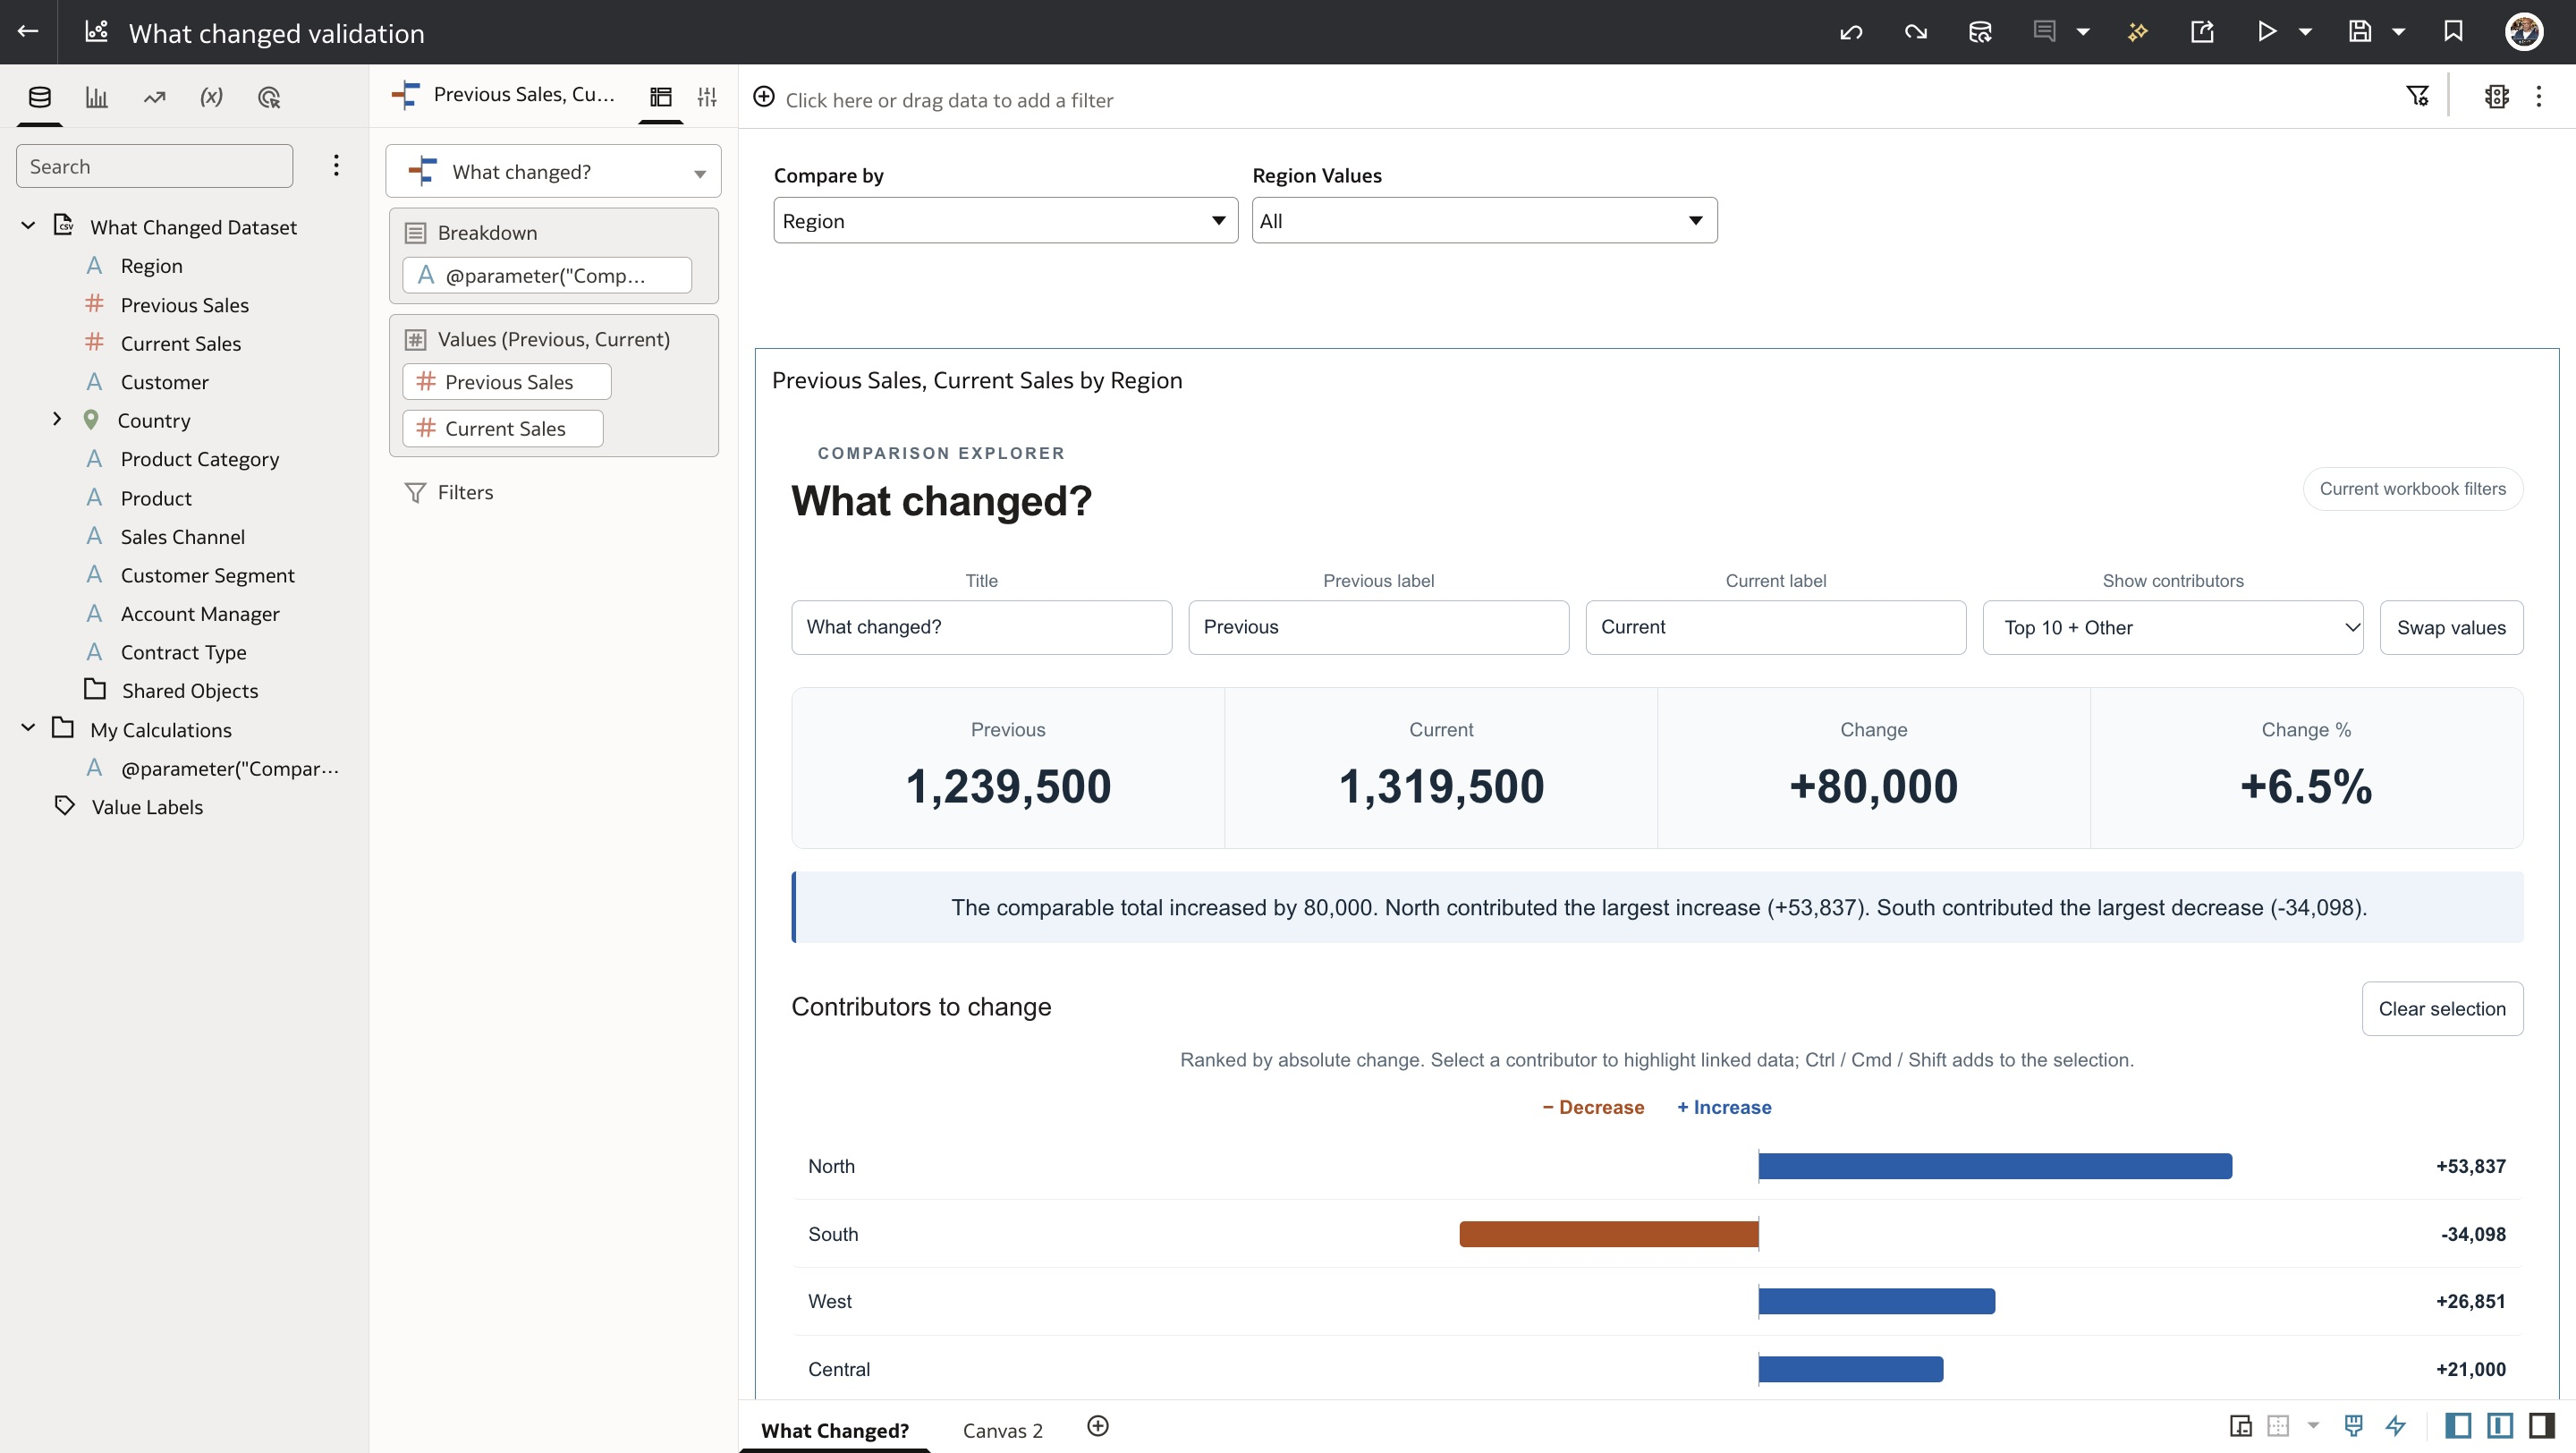Click the Auto Insights sparkle icon

pos(2137,32)
